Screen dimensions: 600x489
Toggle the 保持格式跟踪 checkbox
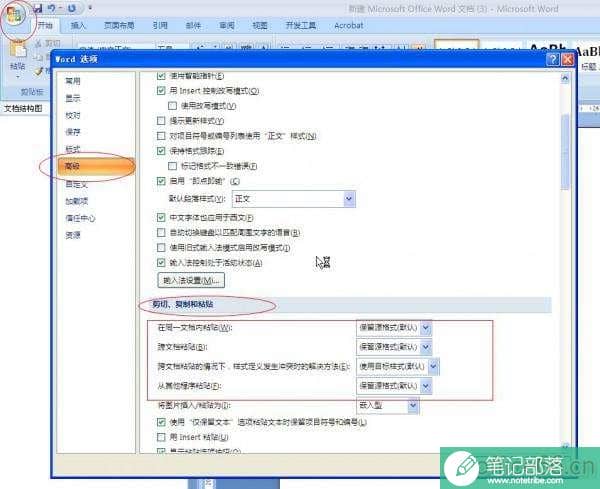click(161, 151)
